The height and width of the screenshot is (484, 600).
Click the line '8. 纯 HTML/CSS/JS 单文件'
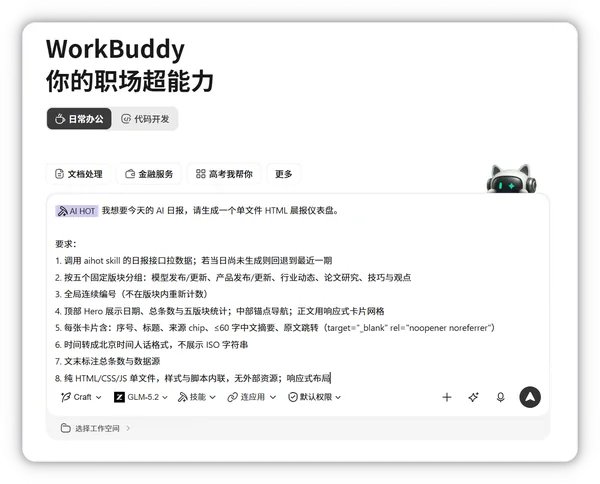192,378
